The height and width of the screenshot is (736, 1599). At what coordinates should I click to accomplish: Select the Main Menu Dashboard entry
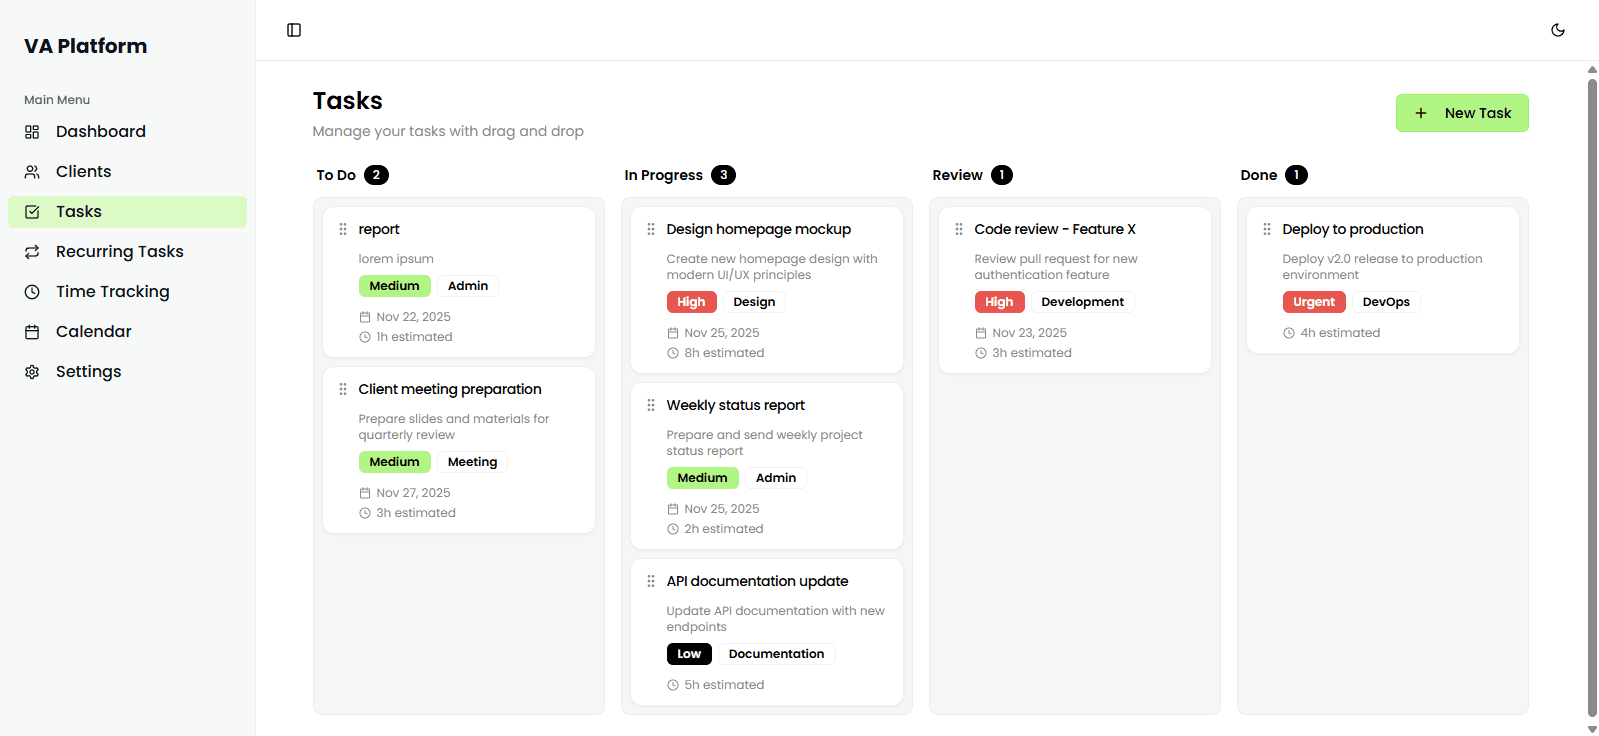click(100, 131)
